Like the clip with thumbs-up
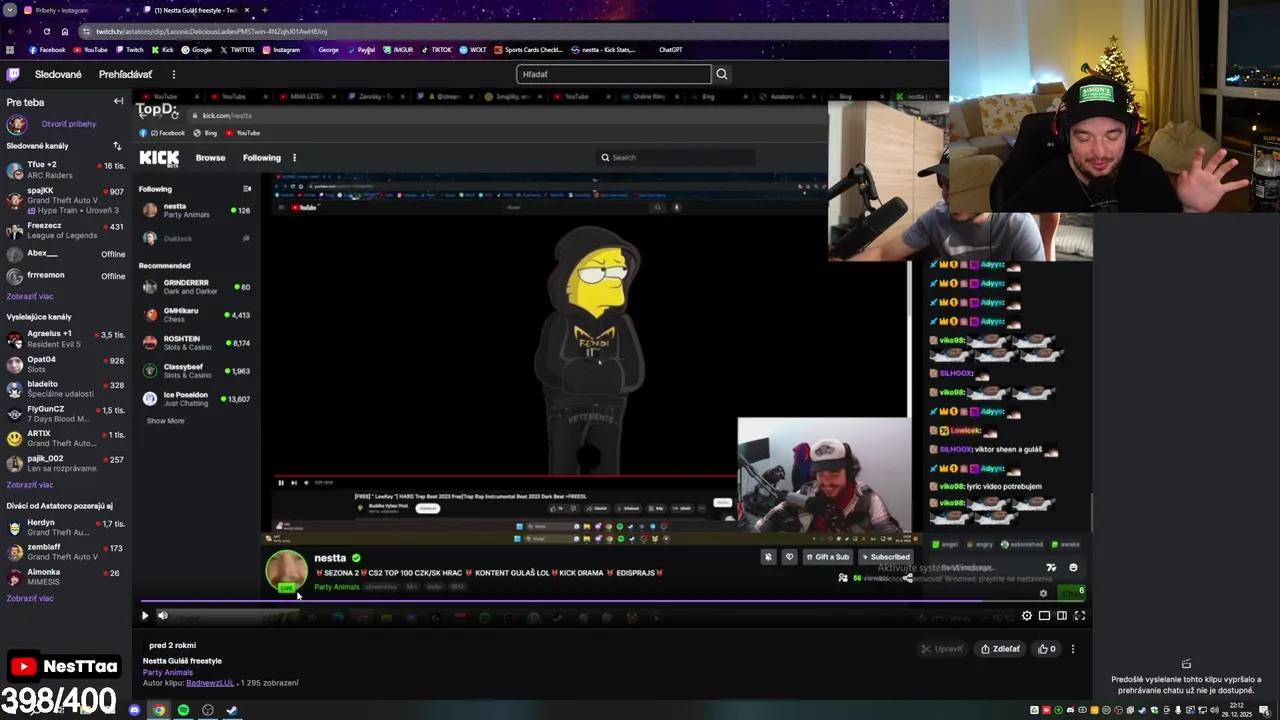1280x720 pixels. pyautogui.click(x=1047, y=649)
